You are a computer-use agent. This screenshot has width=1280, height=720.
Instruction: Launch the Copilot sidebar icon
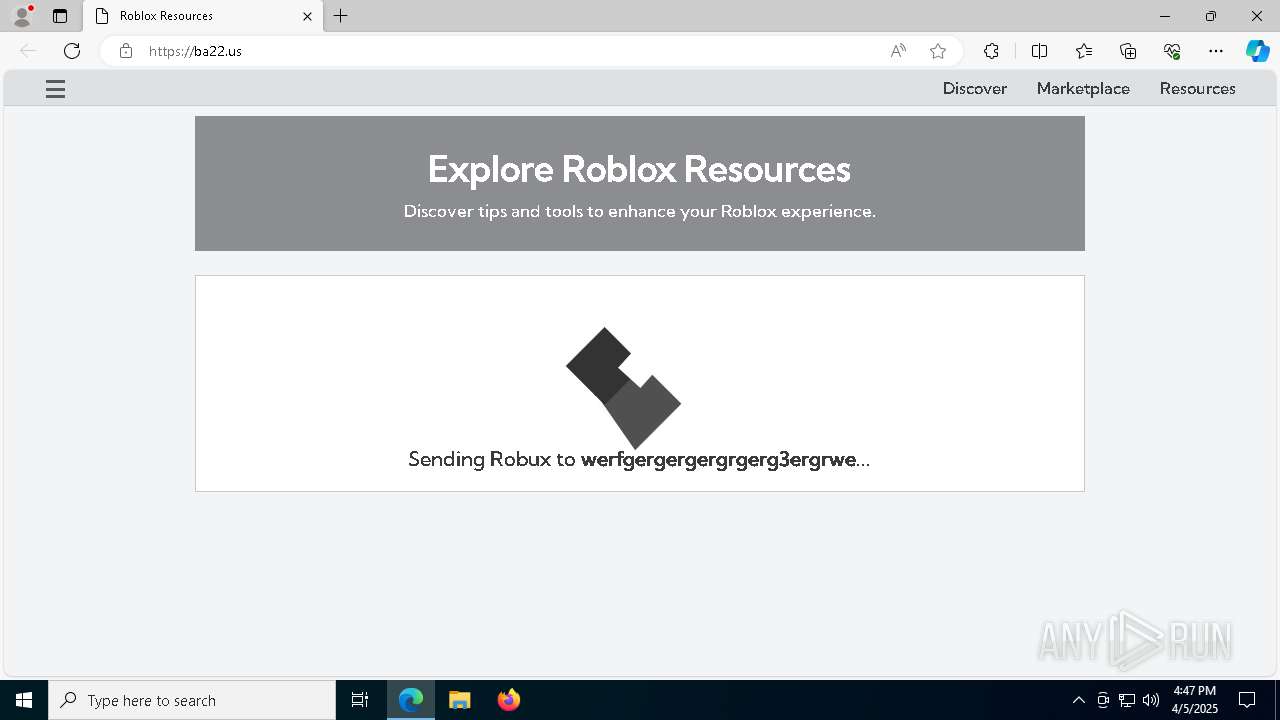[x=1257, y=51]
